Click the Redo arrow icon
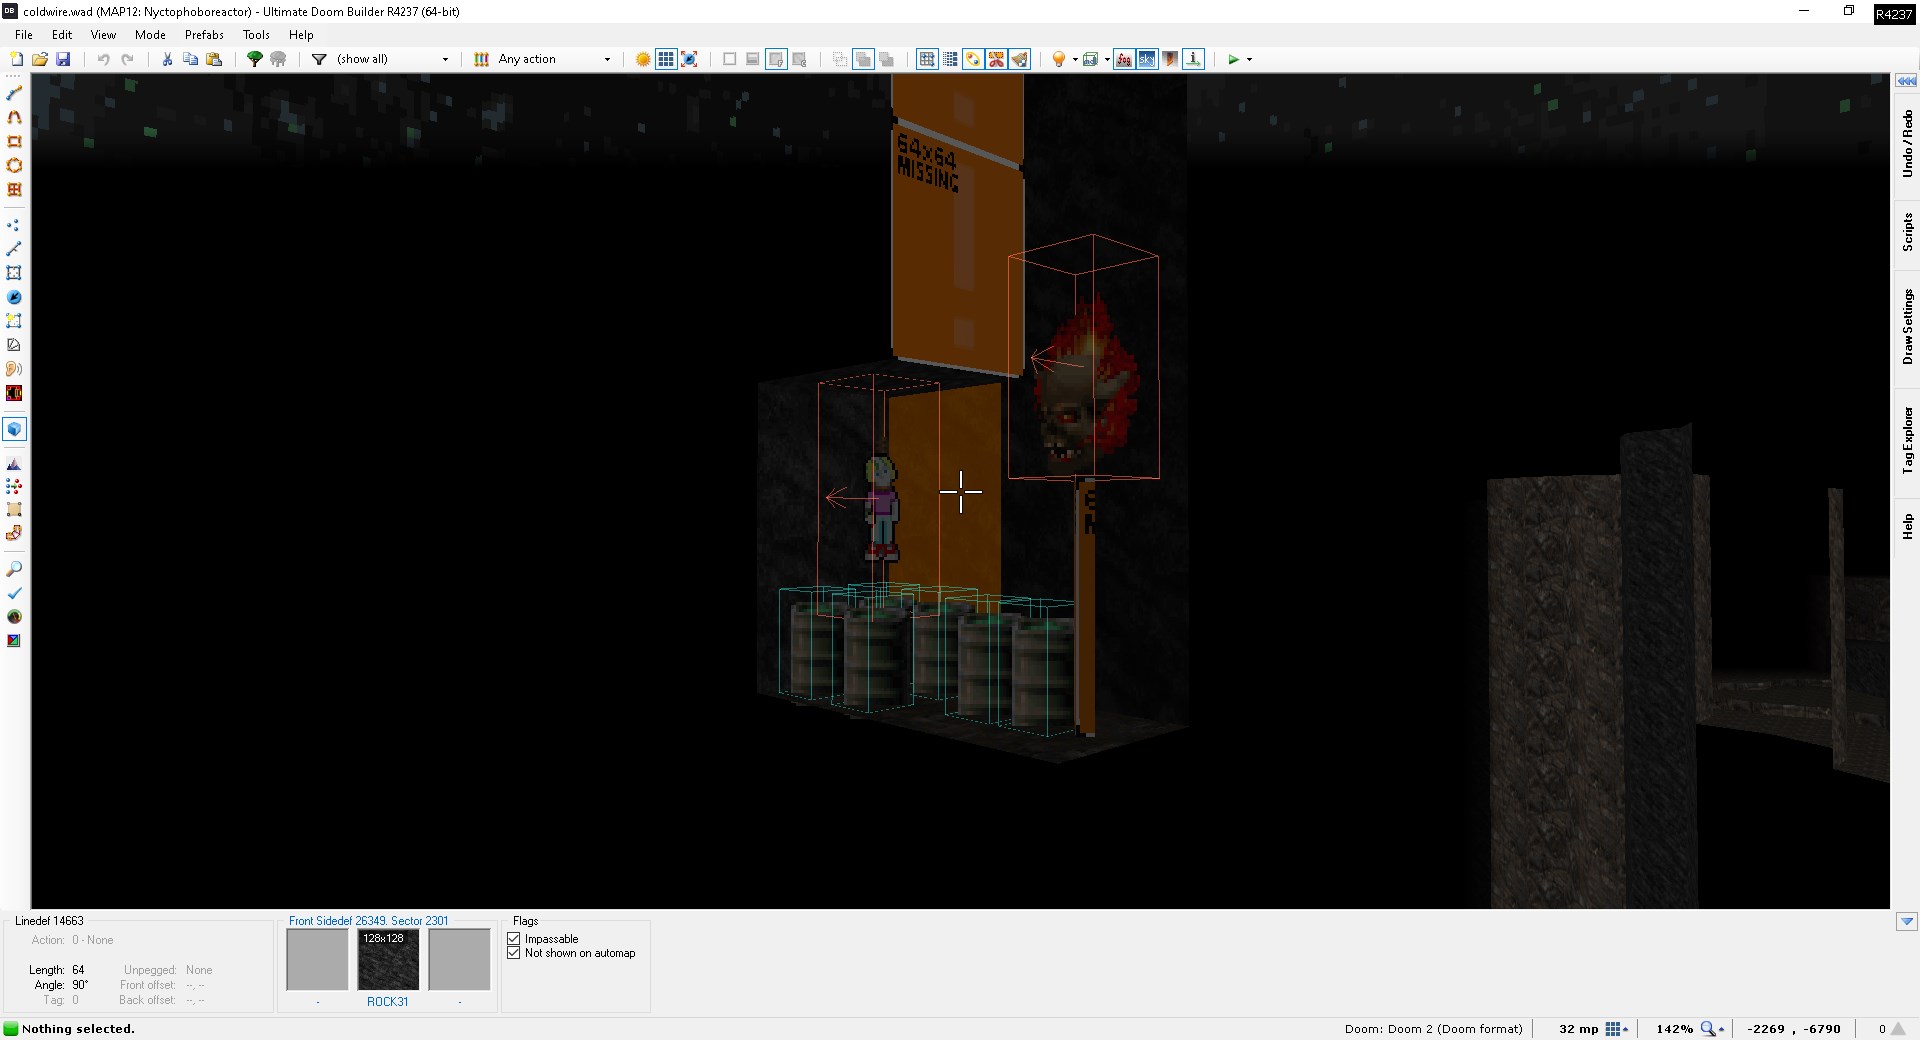 [x=127, y=59]
